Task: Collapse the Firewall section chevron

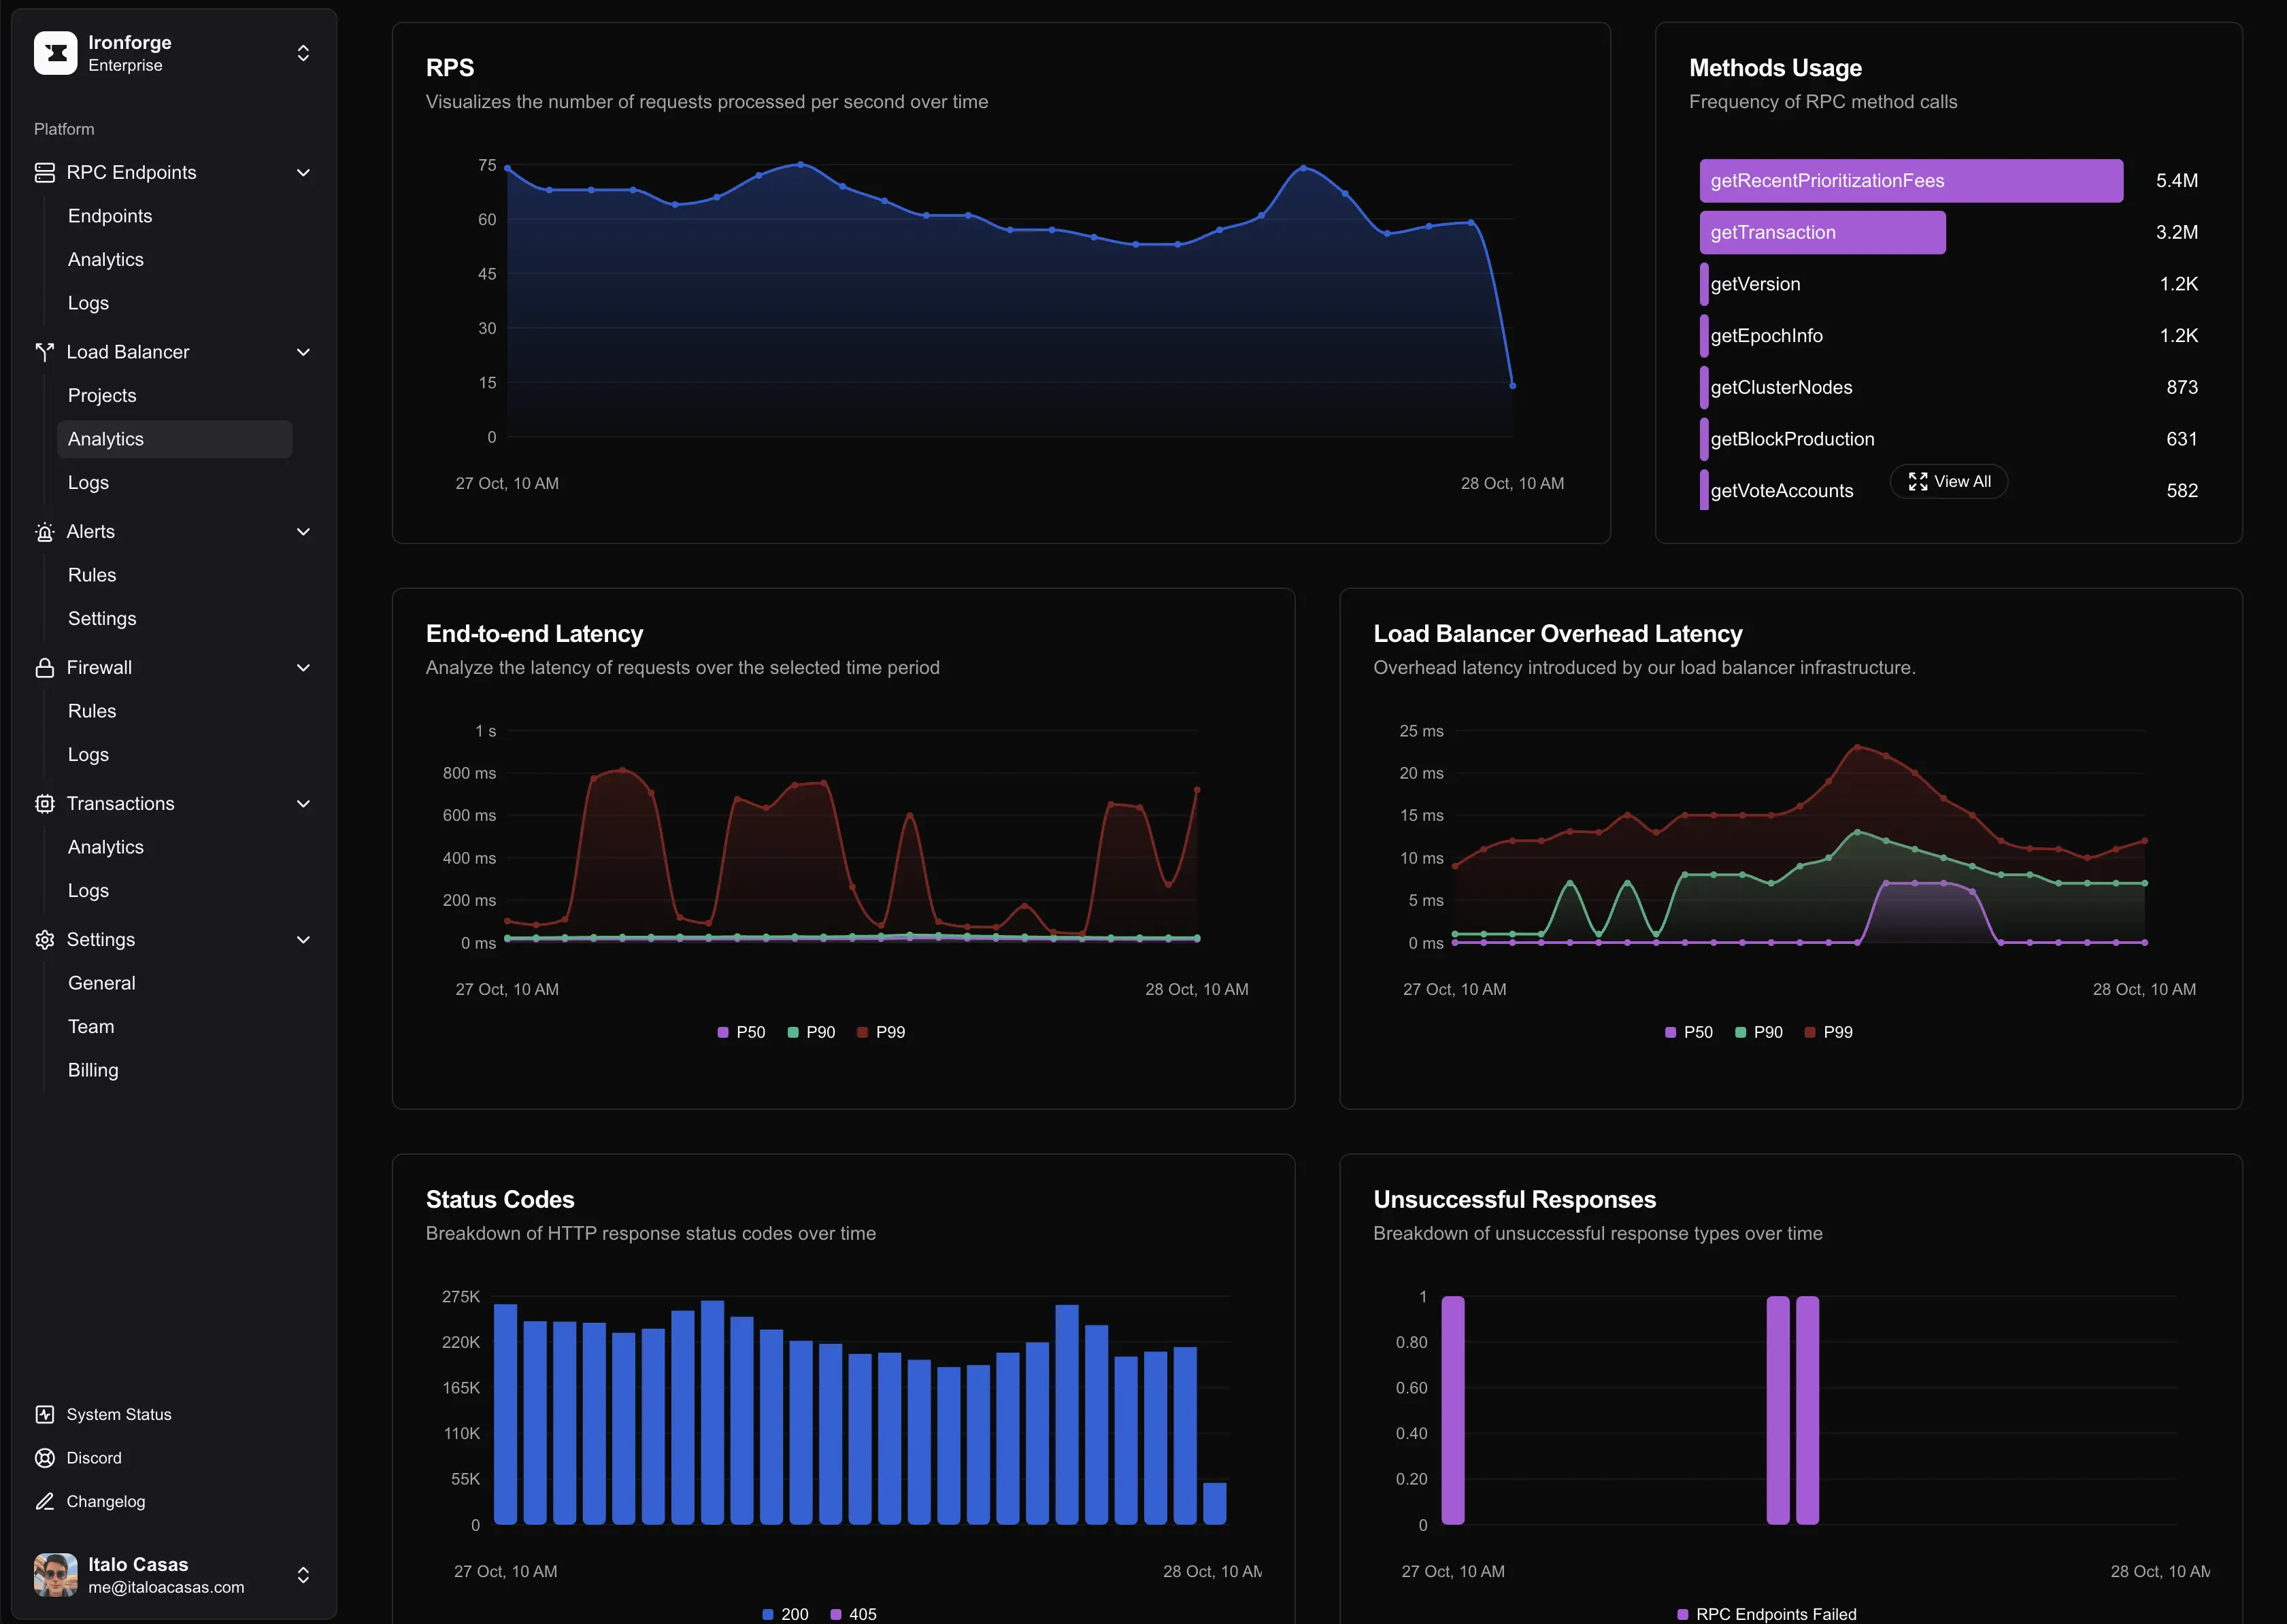Action: coord(303,668)
